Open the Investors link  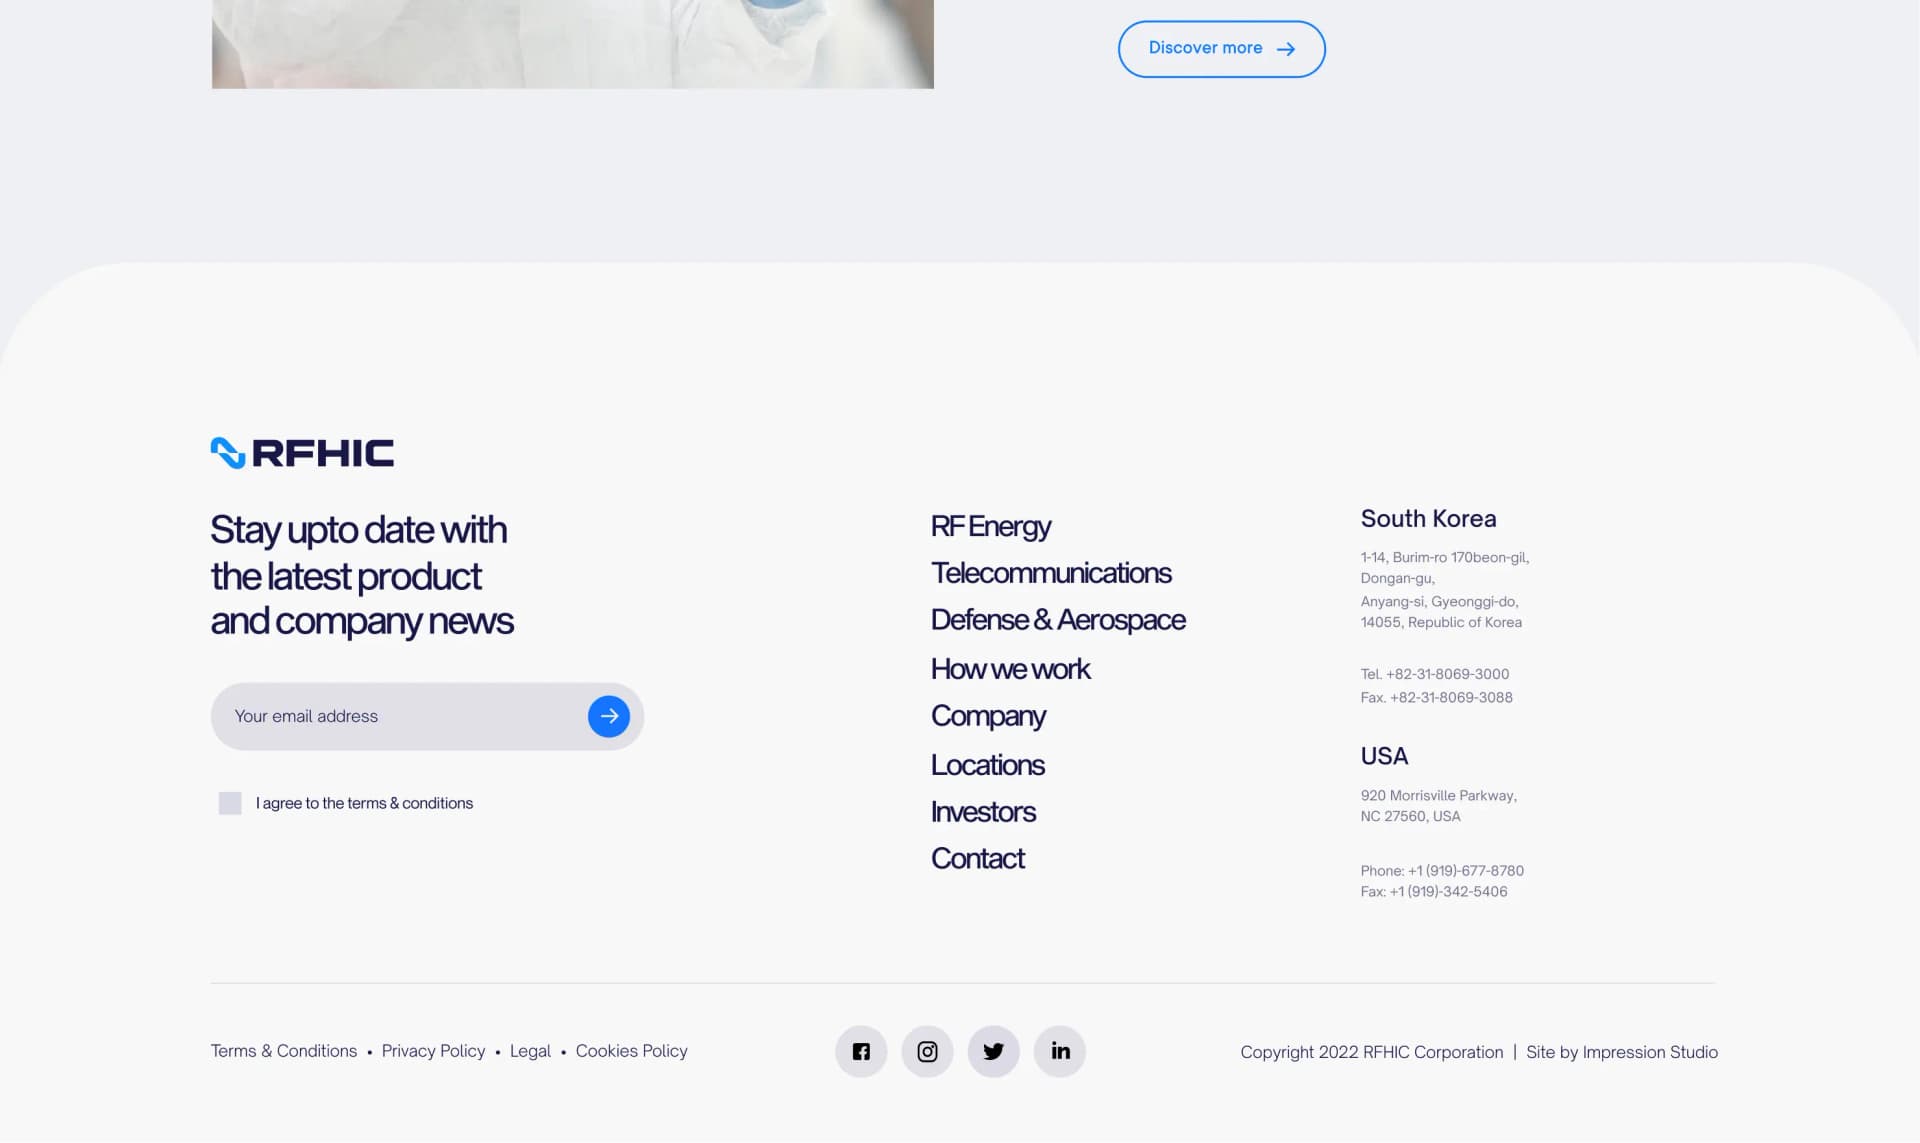pyautogui.click(x=983, y=812)
